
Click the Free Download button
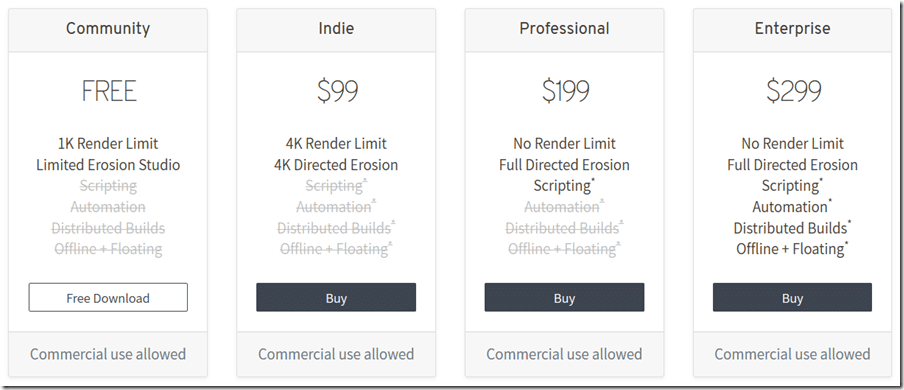(x=108, y=297)
